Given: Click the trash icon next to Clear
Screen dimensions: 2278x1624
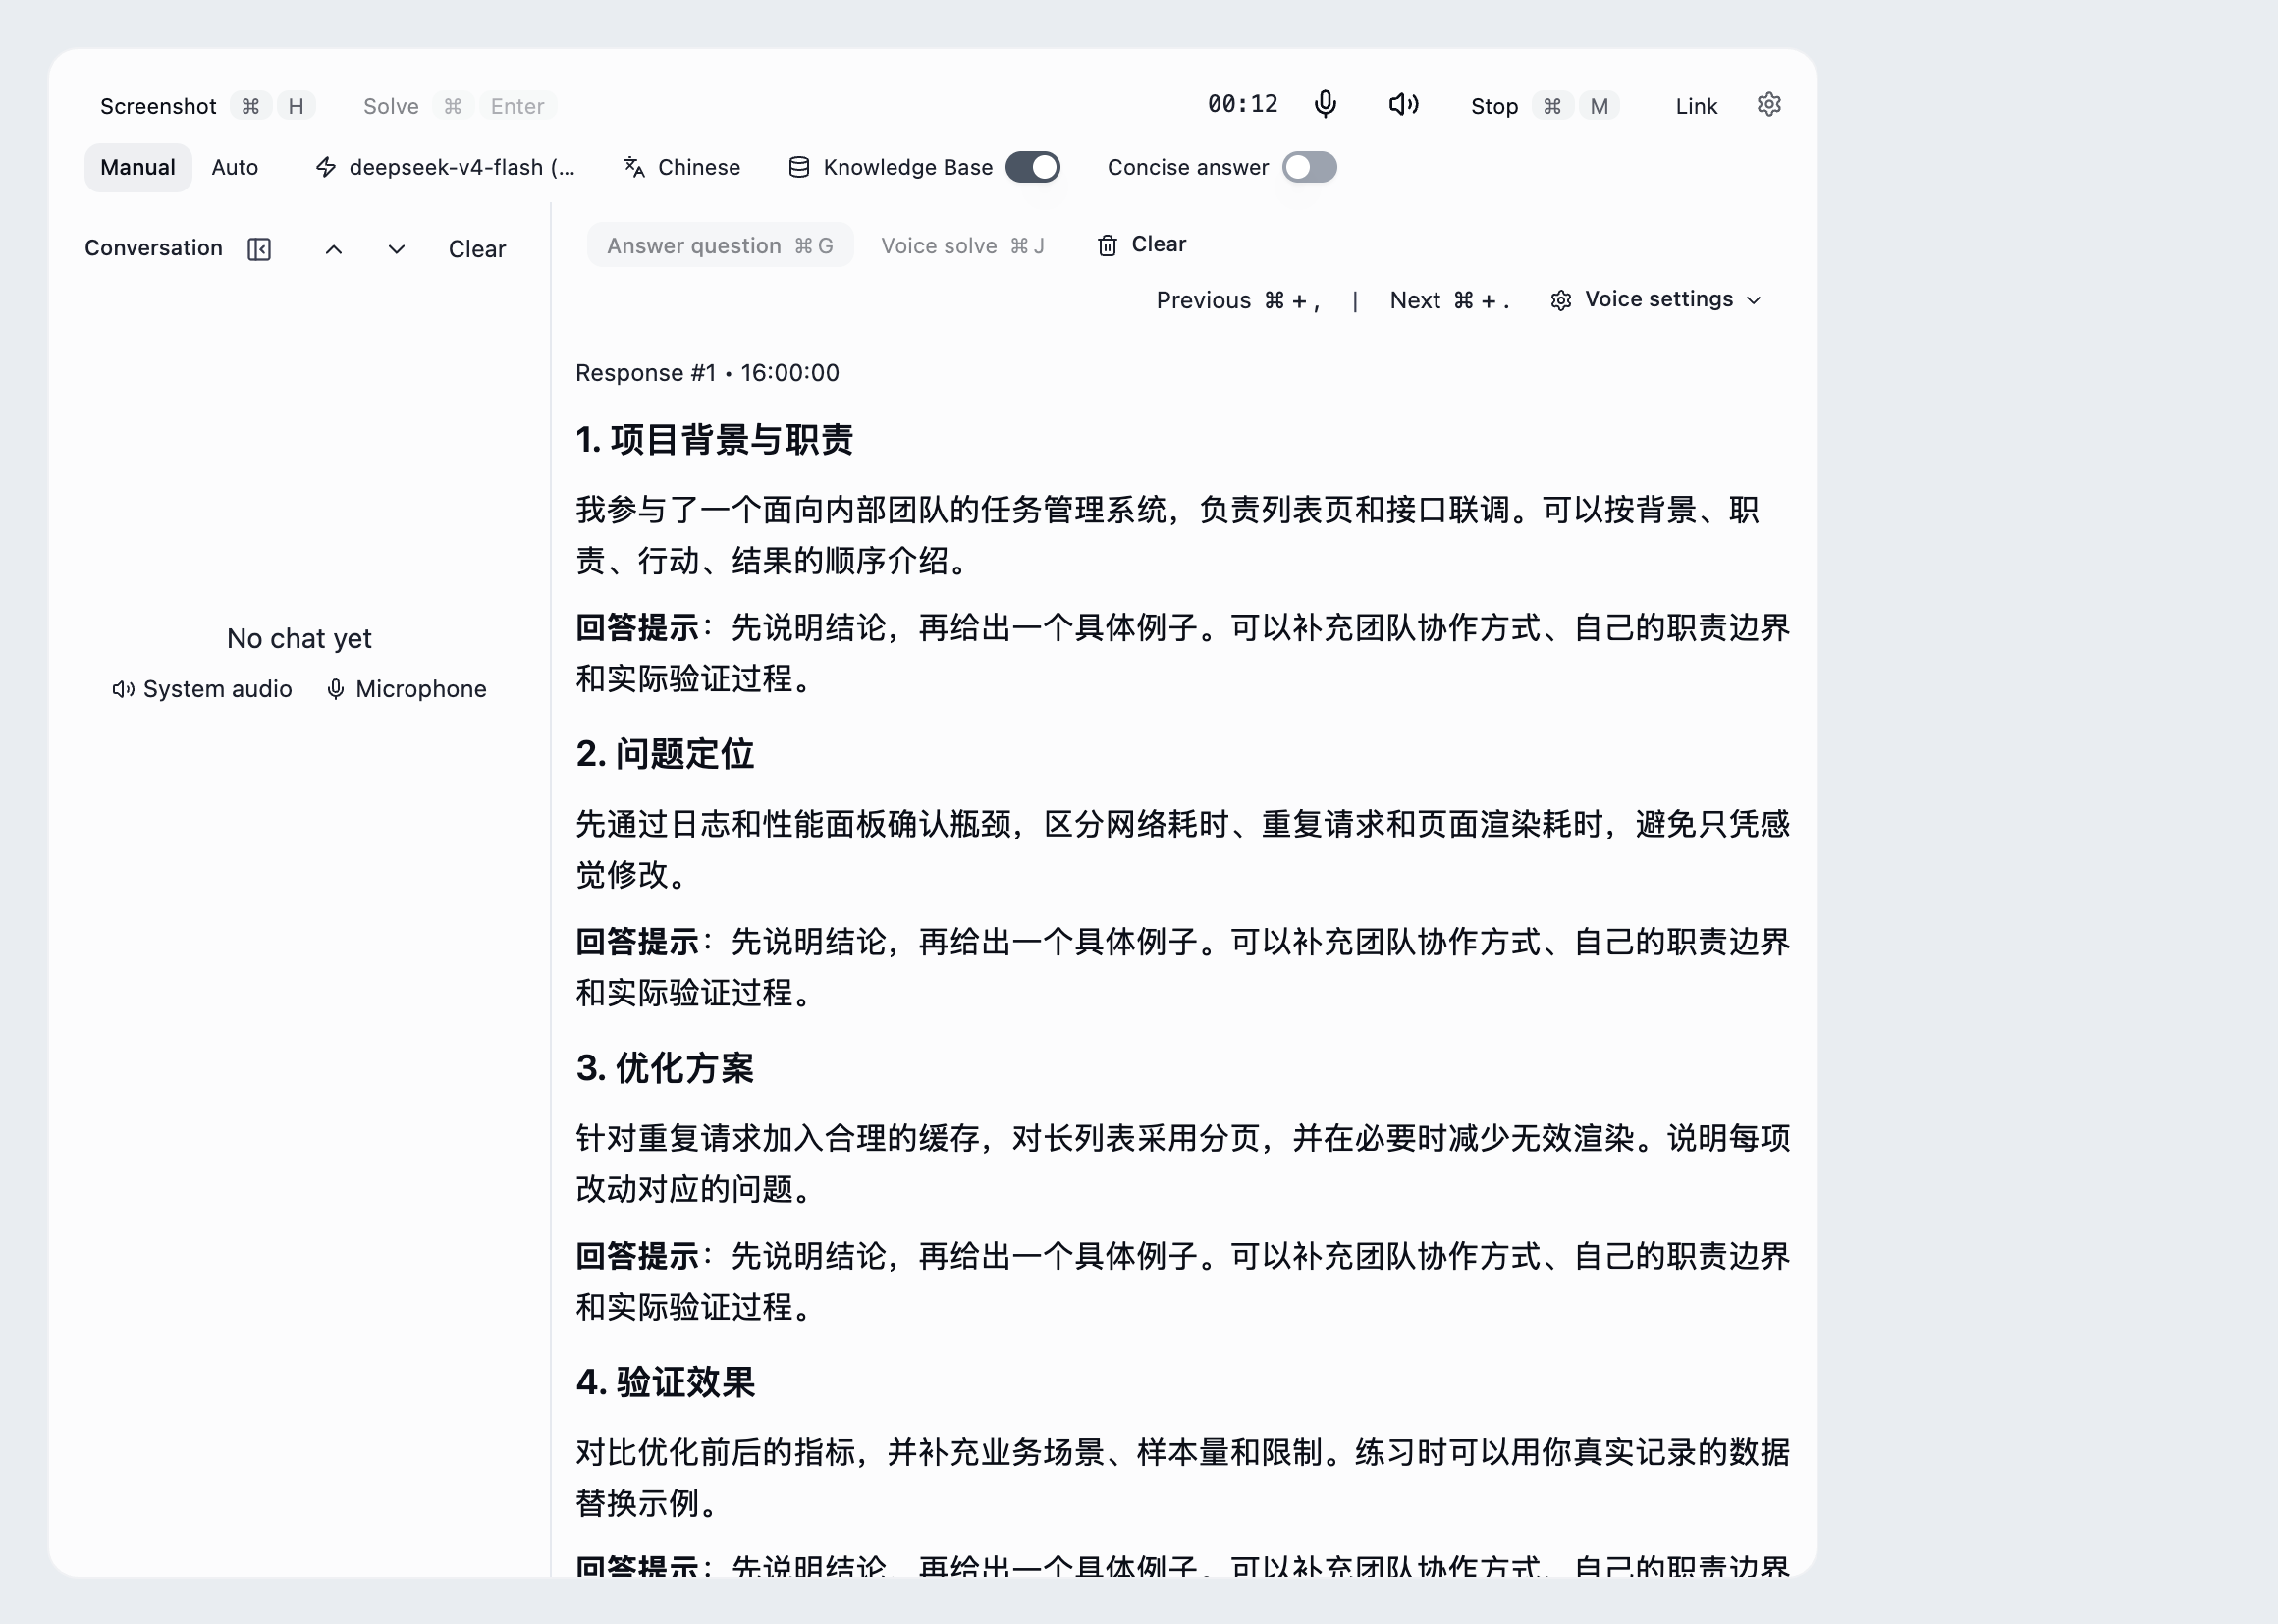Looking at the screenshot, I should [1107, 245].
